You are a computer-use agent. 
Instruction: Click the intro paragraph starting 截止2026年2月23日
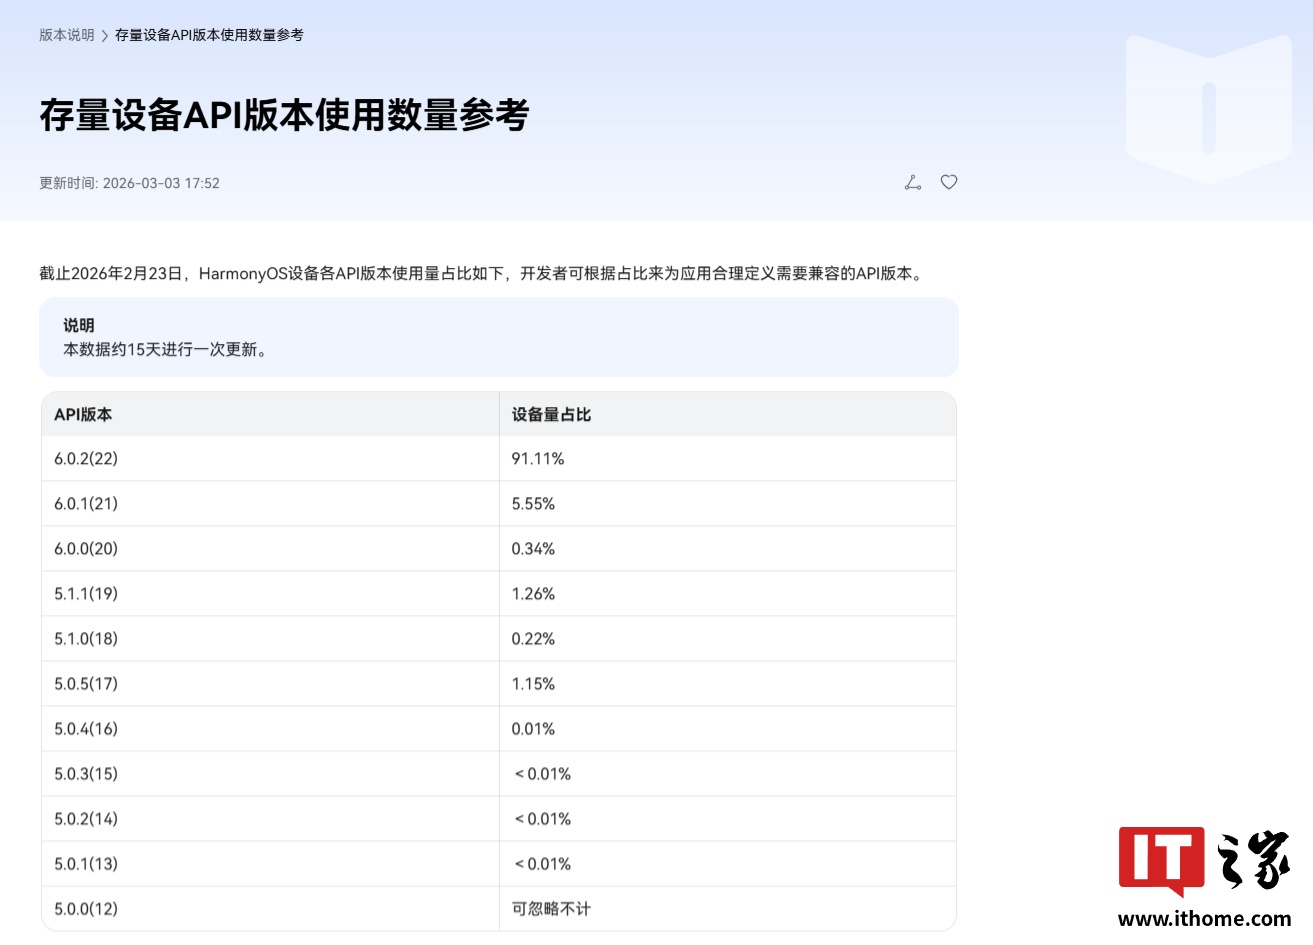[481, 273]
